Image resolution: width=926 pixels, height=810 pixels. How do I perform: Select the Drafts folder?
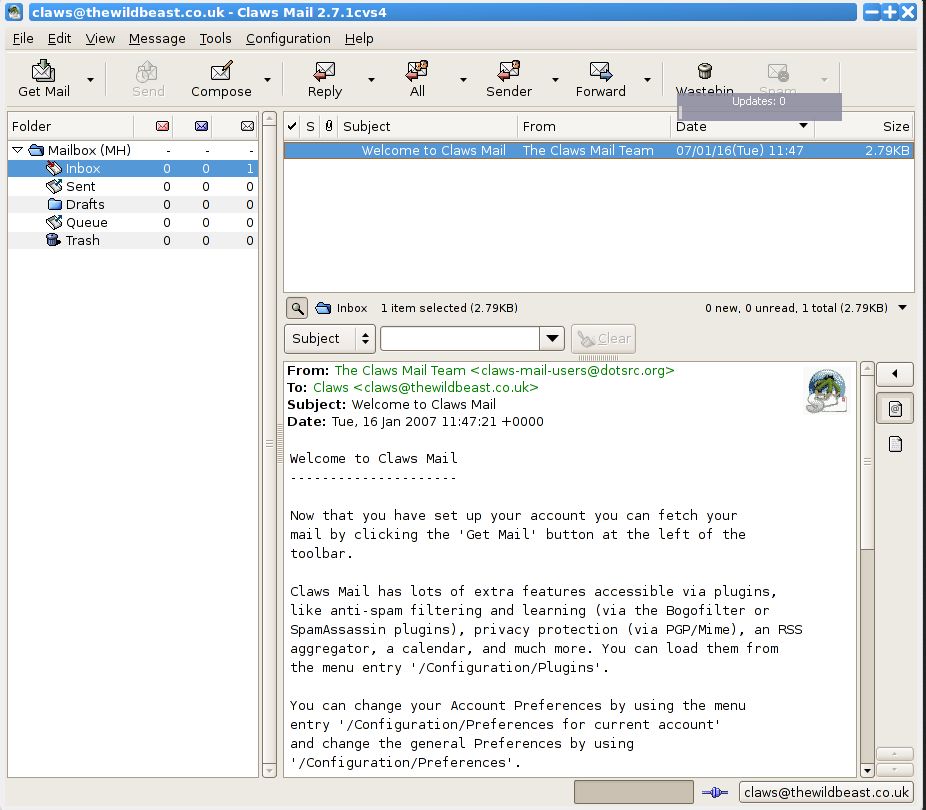pos(133,204)
